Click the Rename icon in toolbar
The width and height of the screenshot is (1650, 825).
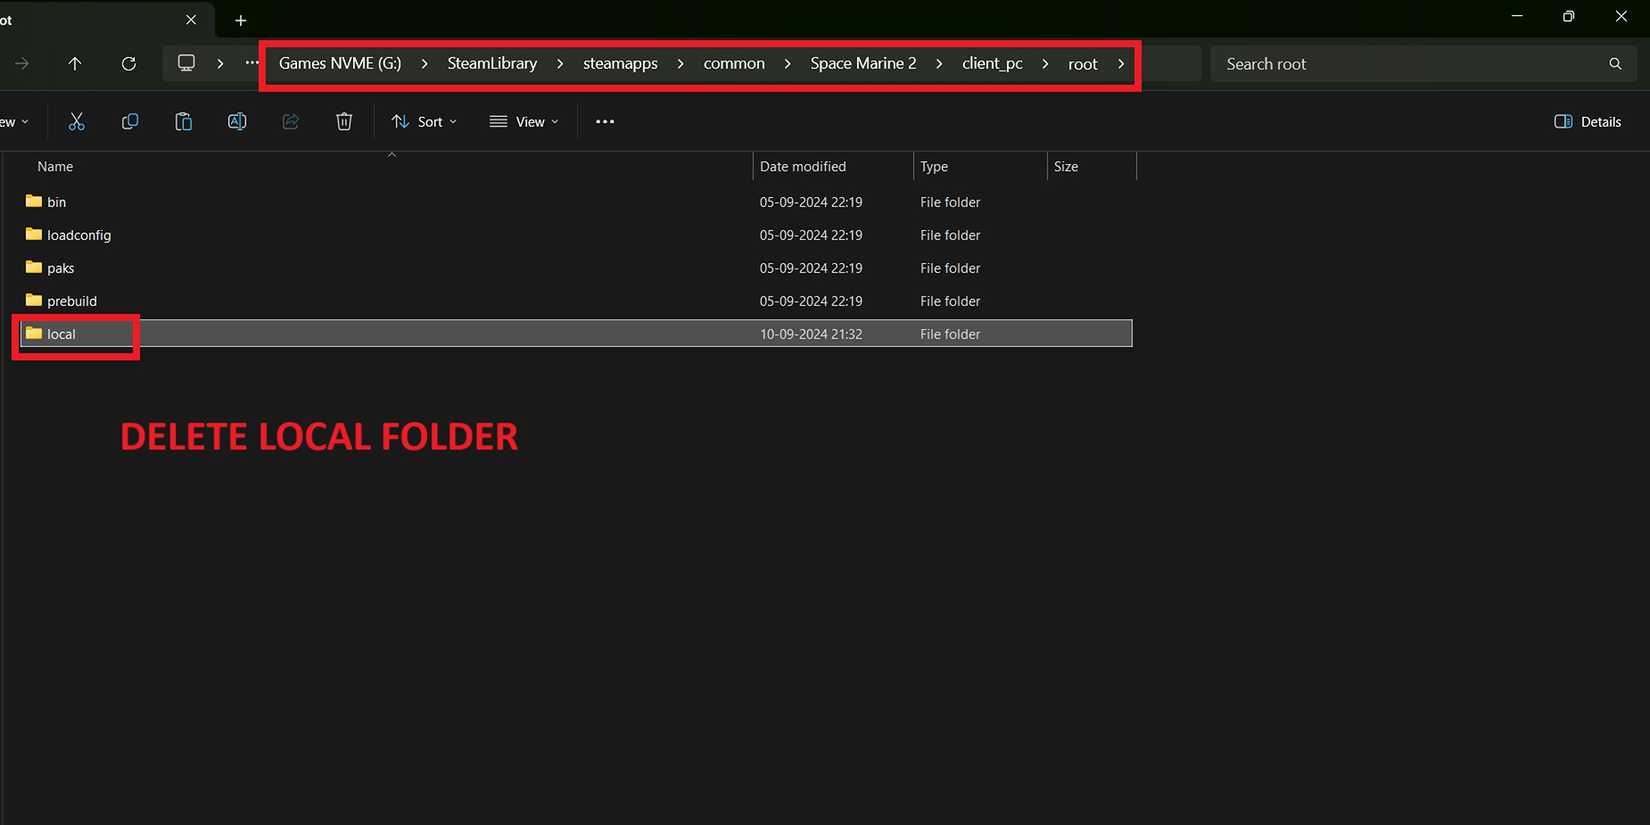tap(237, 121)
